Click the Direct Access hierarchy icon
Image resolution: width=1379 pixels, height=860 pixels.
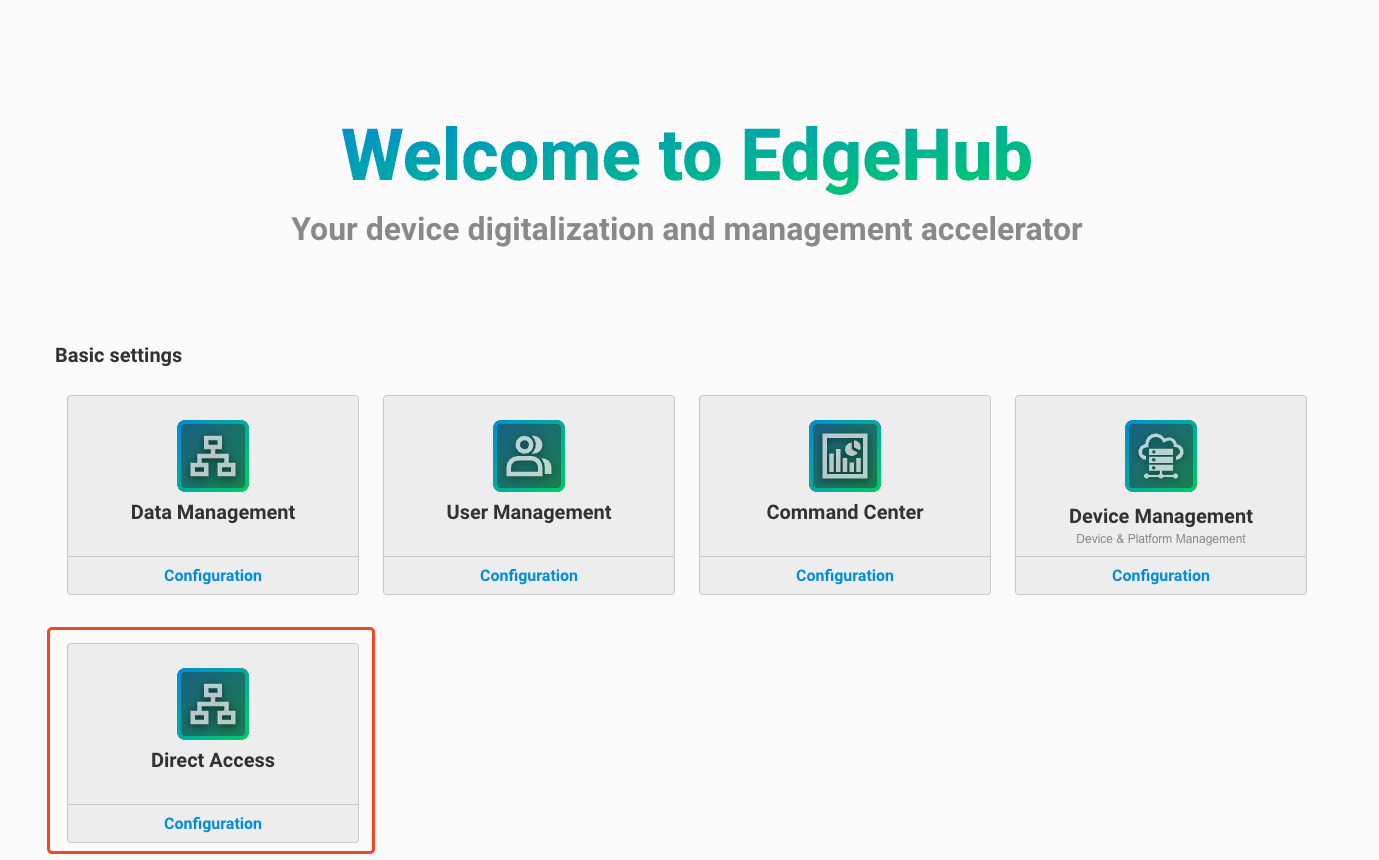pos(213,704)
